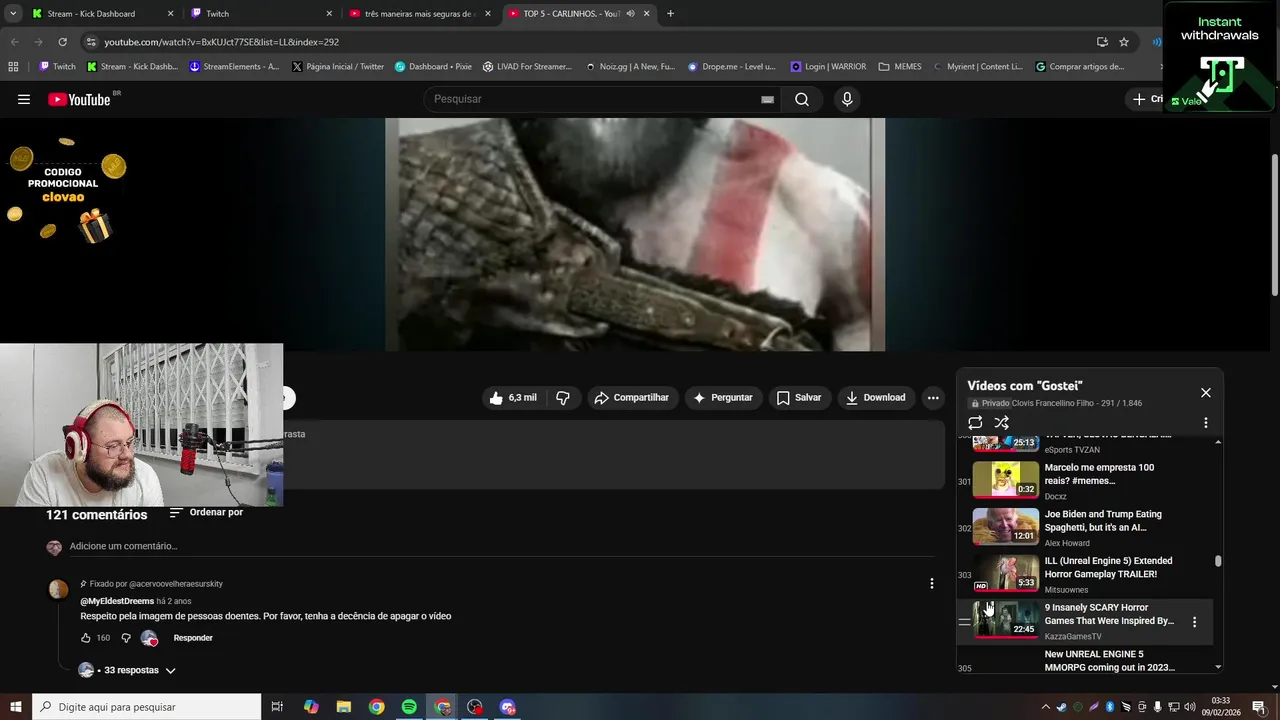Click the Perguntar button
This screenshot has width=1280, height=720.
723,397
